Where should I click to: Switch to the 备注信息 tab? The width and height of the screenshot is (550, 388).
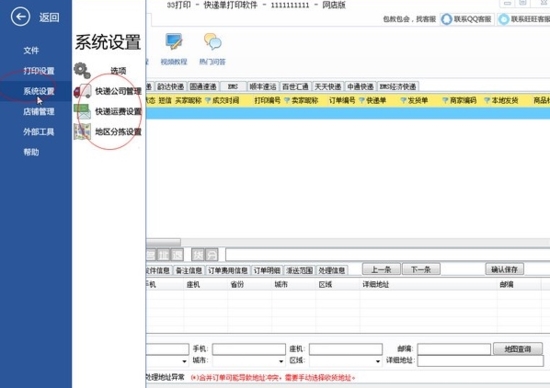pos(189,270)
